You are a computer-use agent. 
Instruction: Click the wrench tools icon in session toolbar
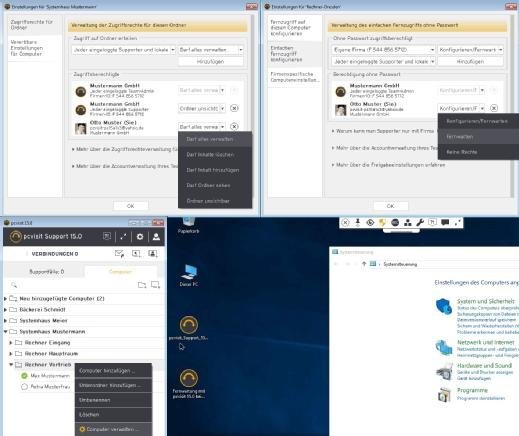click(x=420, y=222)
